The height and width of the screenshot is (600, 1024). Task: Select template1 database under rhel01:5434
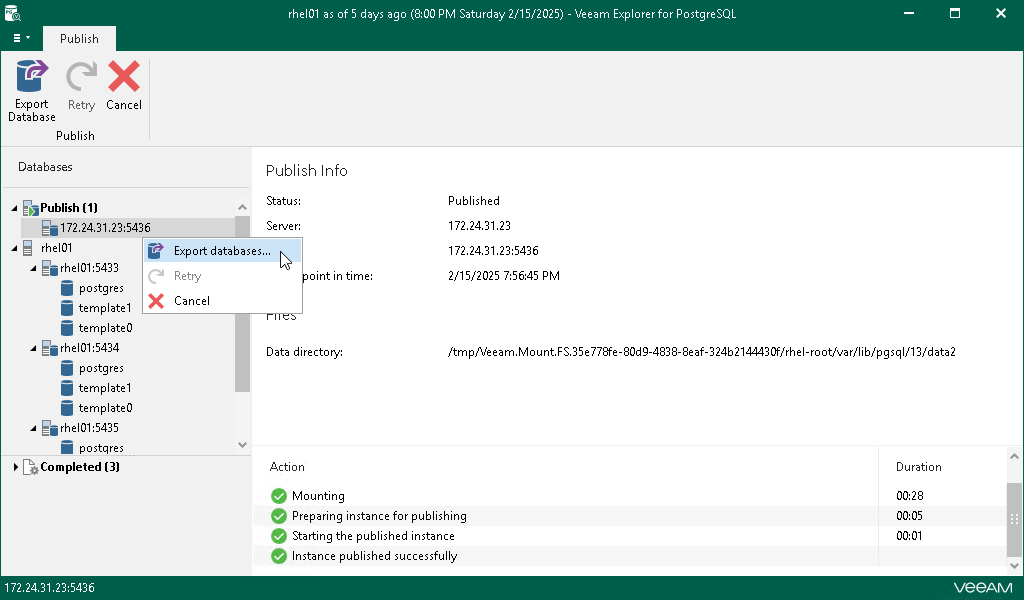pos(68,388)
